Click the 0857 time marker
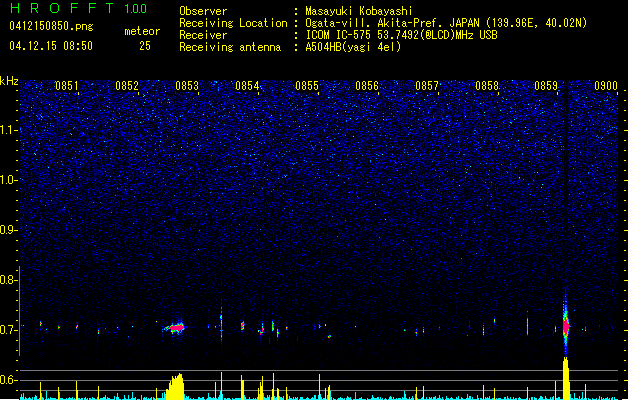This screenshot has height=400, width=629. pyautogui.click(x=427, y=86)
